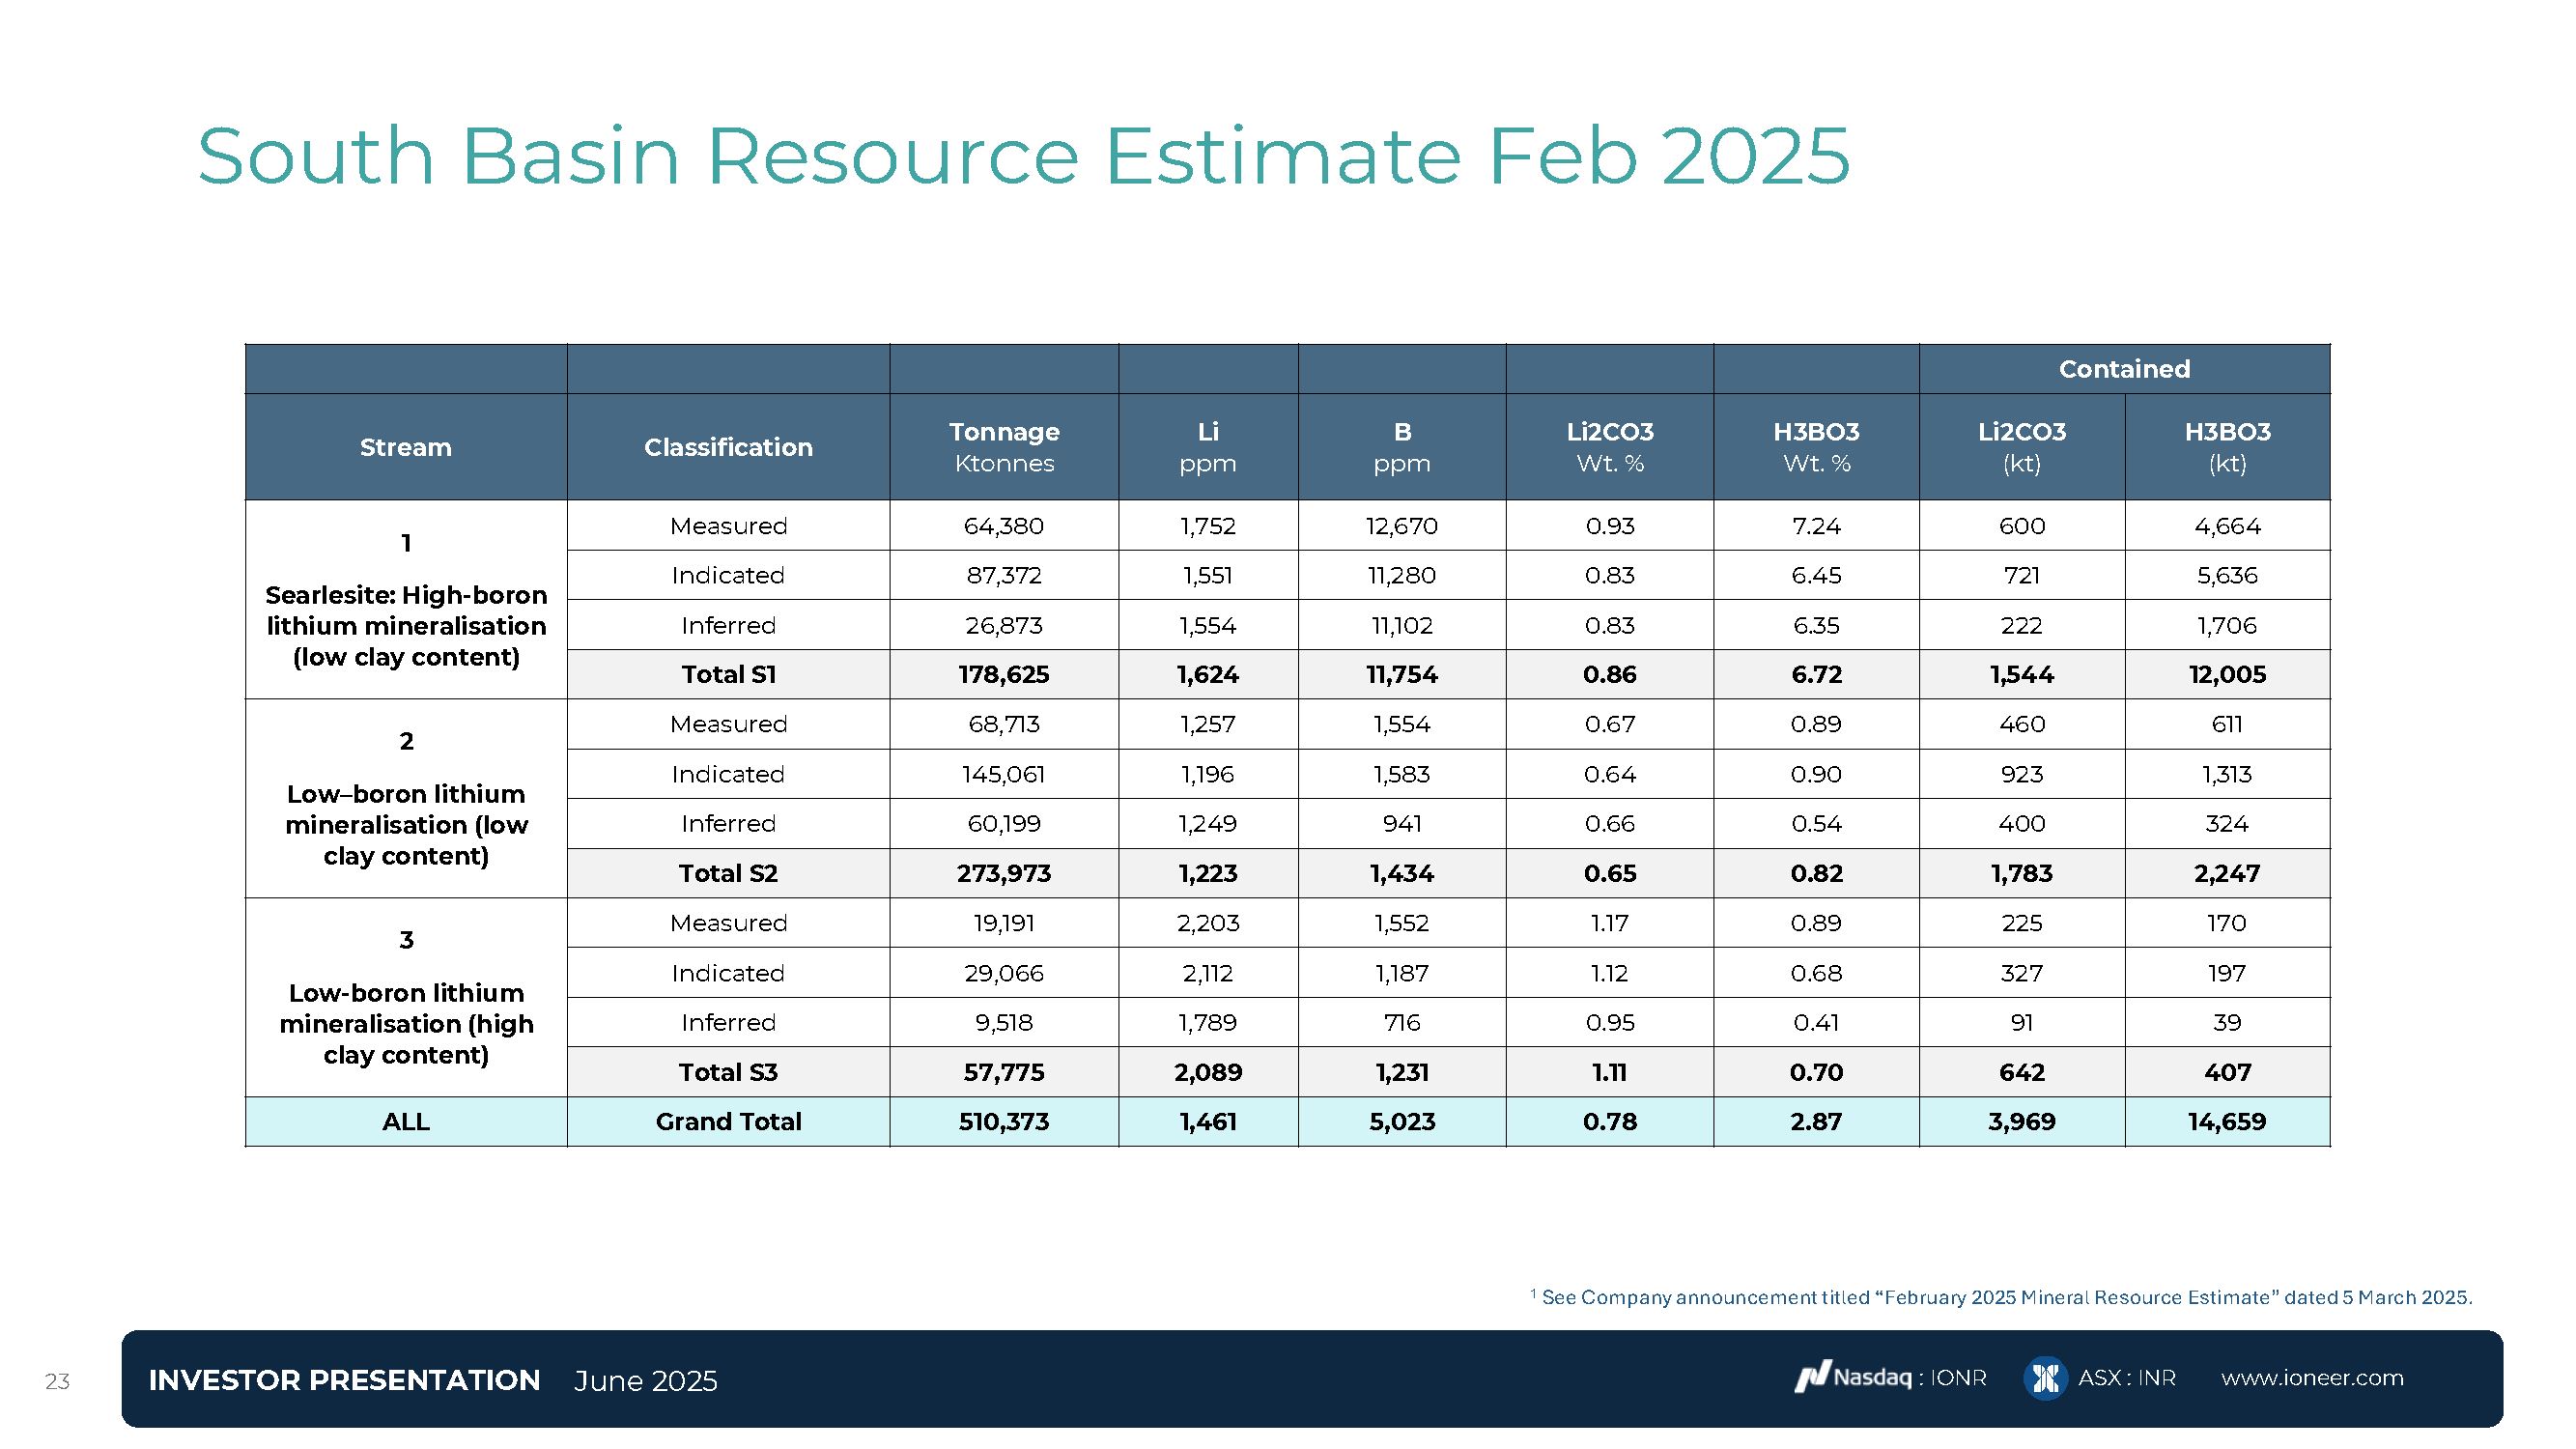Select the Stream column header
The image size is (2576, 1449).
pyautogui.click(x=406, y=447)
